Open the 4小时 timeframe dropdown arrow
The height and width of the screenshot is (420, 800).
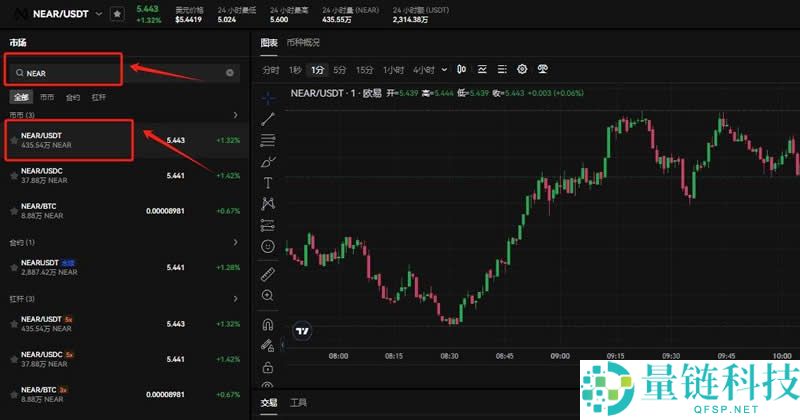click(x=444, y=70)
